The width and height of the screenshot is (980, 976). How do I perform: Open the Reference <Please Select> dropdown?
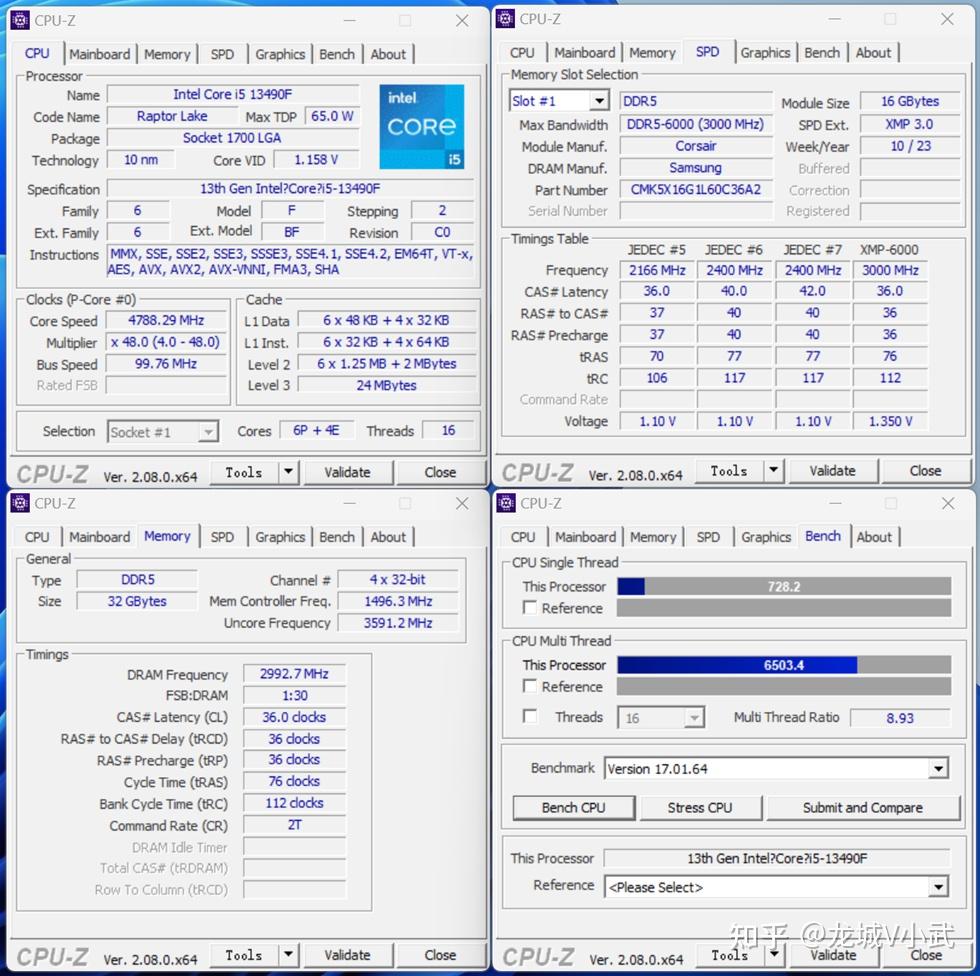pos(938,887)
